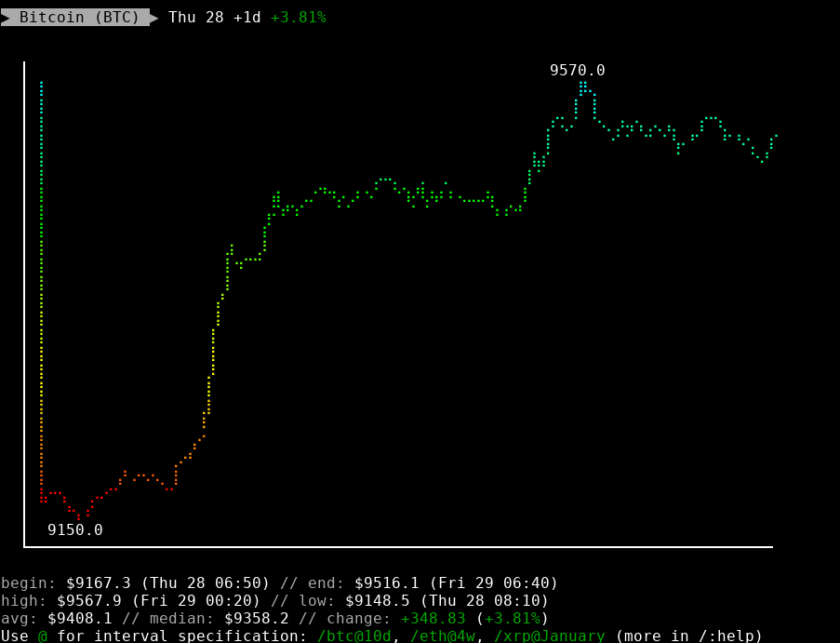The image size is (840, 643).
Task: Click the 9150.0 chart low label
Action: 75,530
